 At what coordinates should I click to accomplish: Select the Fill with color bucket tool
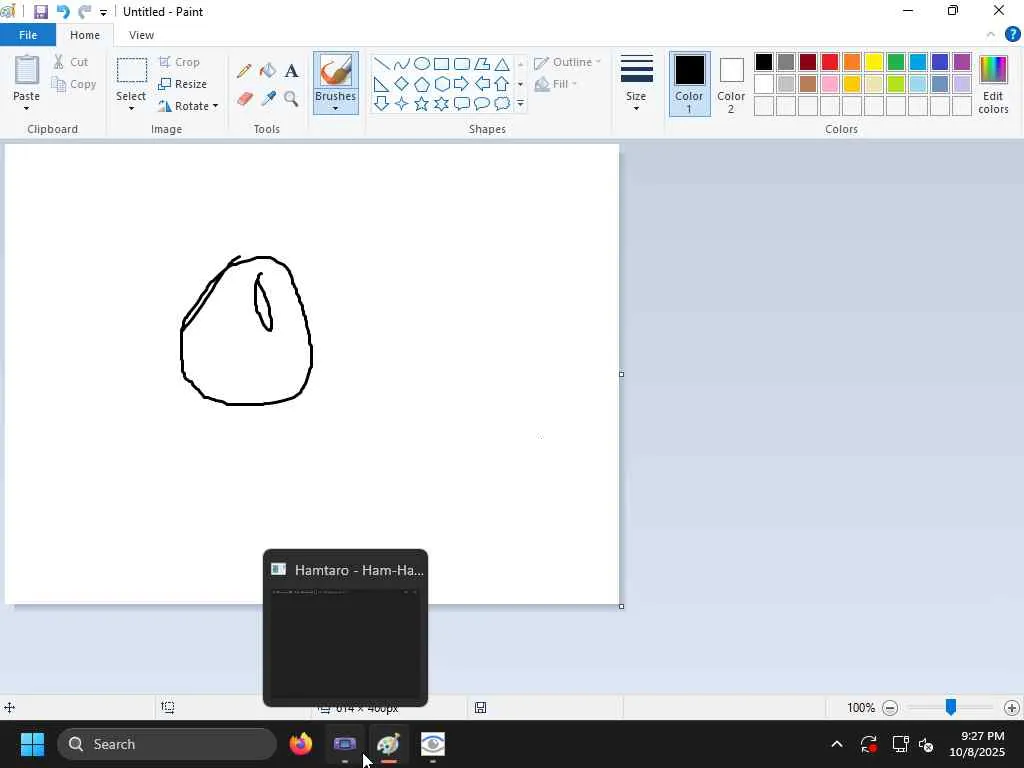point(267,71)
